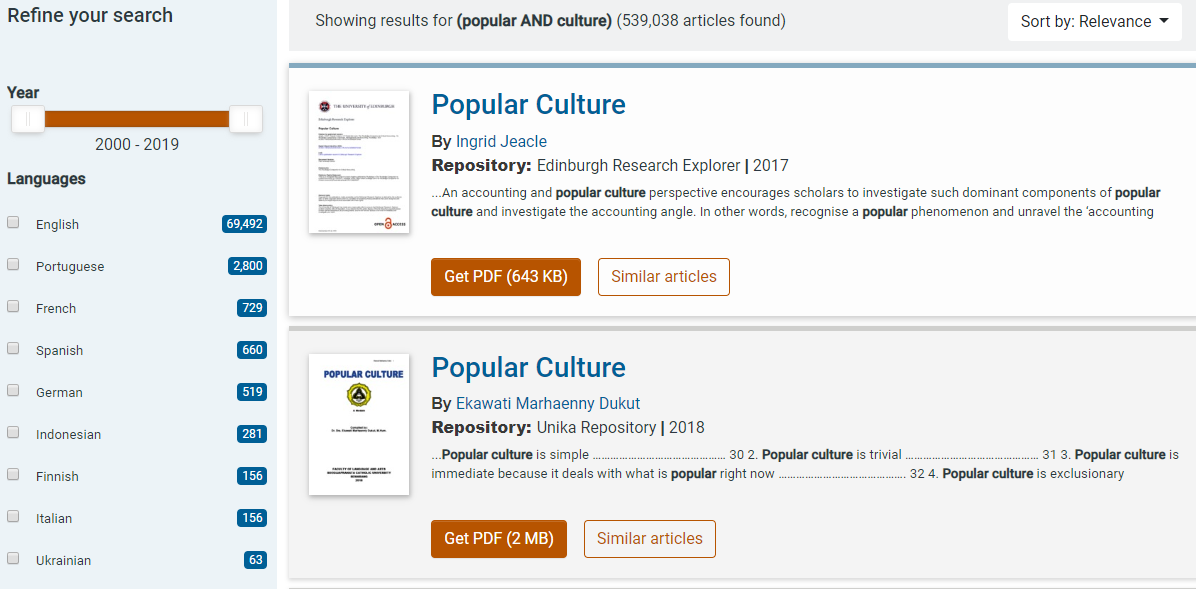Select the Spanish language checkbox
The width and height of the screenshot is (1196, 589).
pyautogui.click(x=14, y=349)
